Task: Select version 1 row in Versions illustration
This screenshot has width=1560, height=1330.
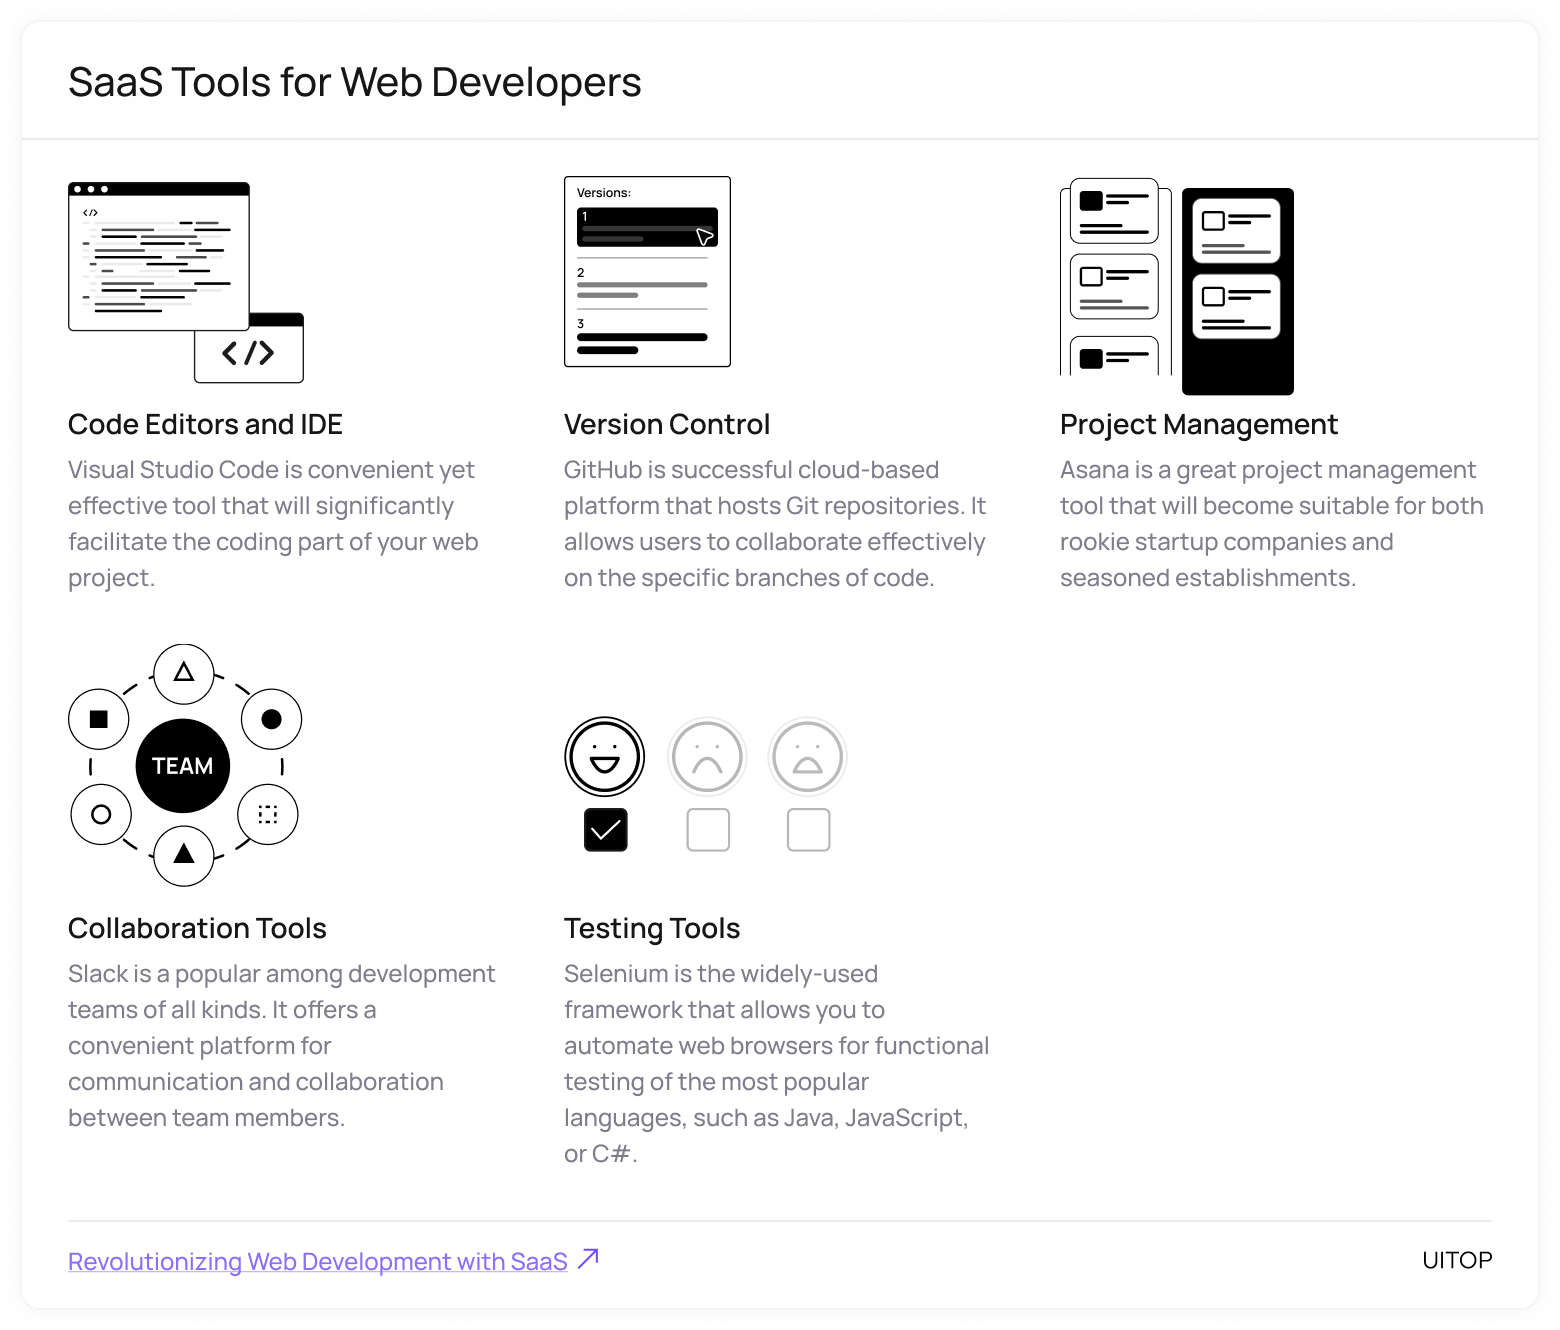Action: (x=647, y=227)
